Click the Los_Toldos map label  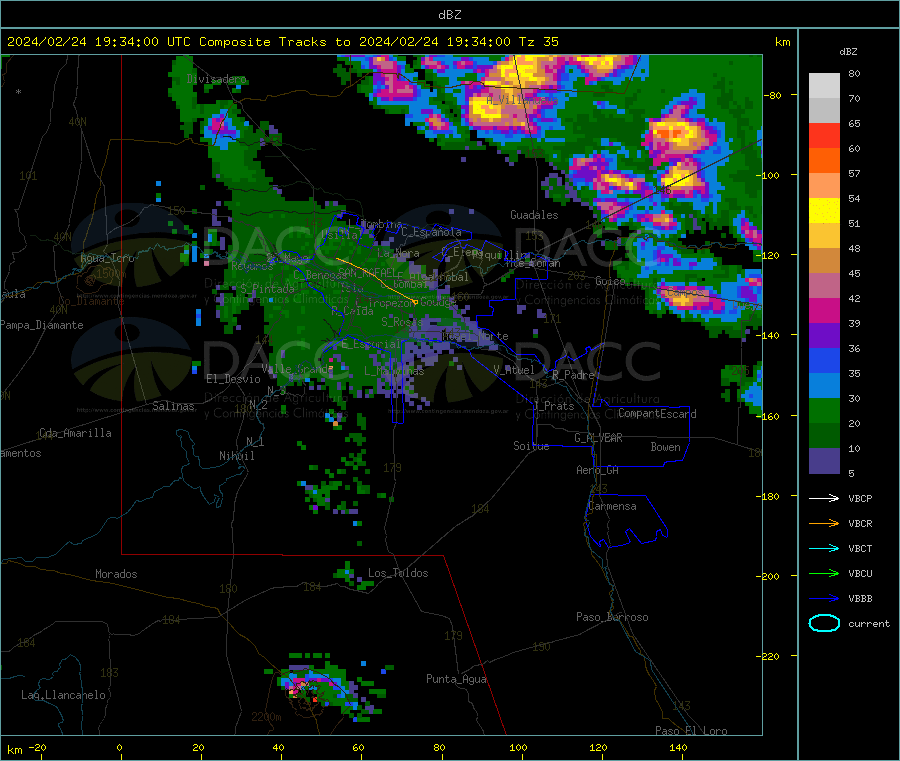pos(398,573)
